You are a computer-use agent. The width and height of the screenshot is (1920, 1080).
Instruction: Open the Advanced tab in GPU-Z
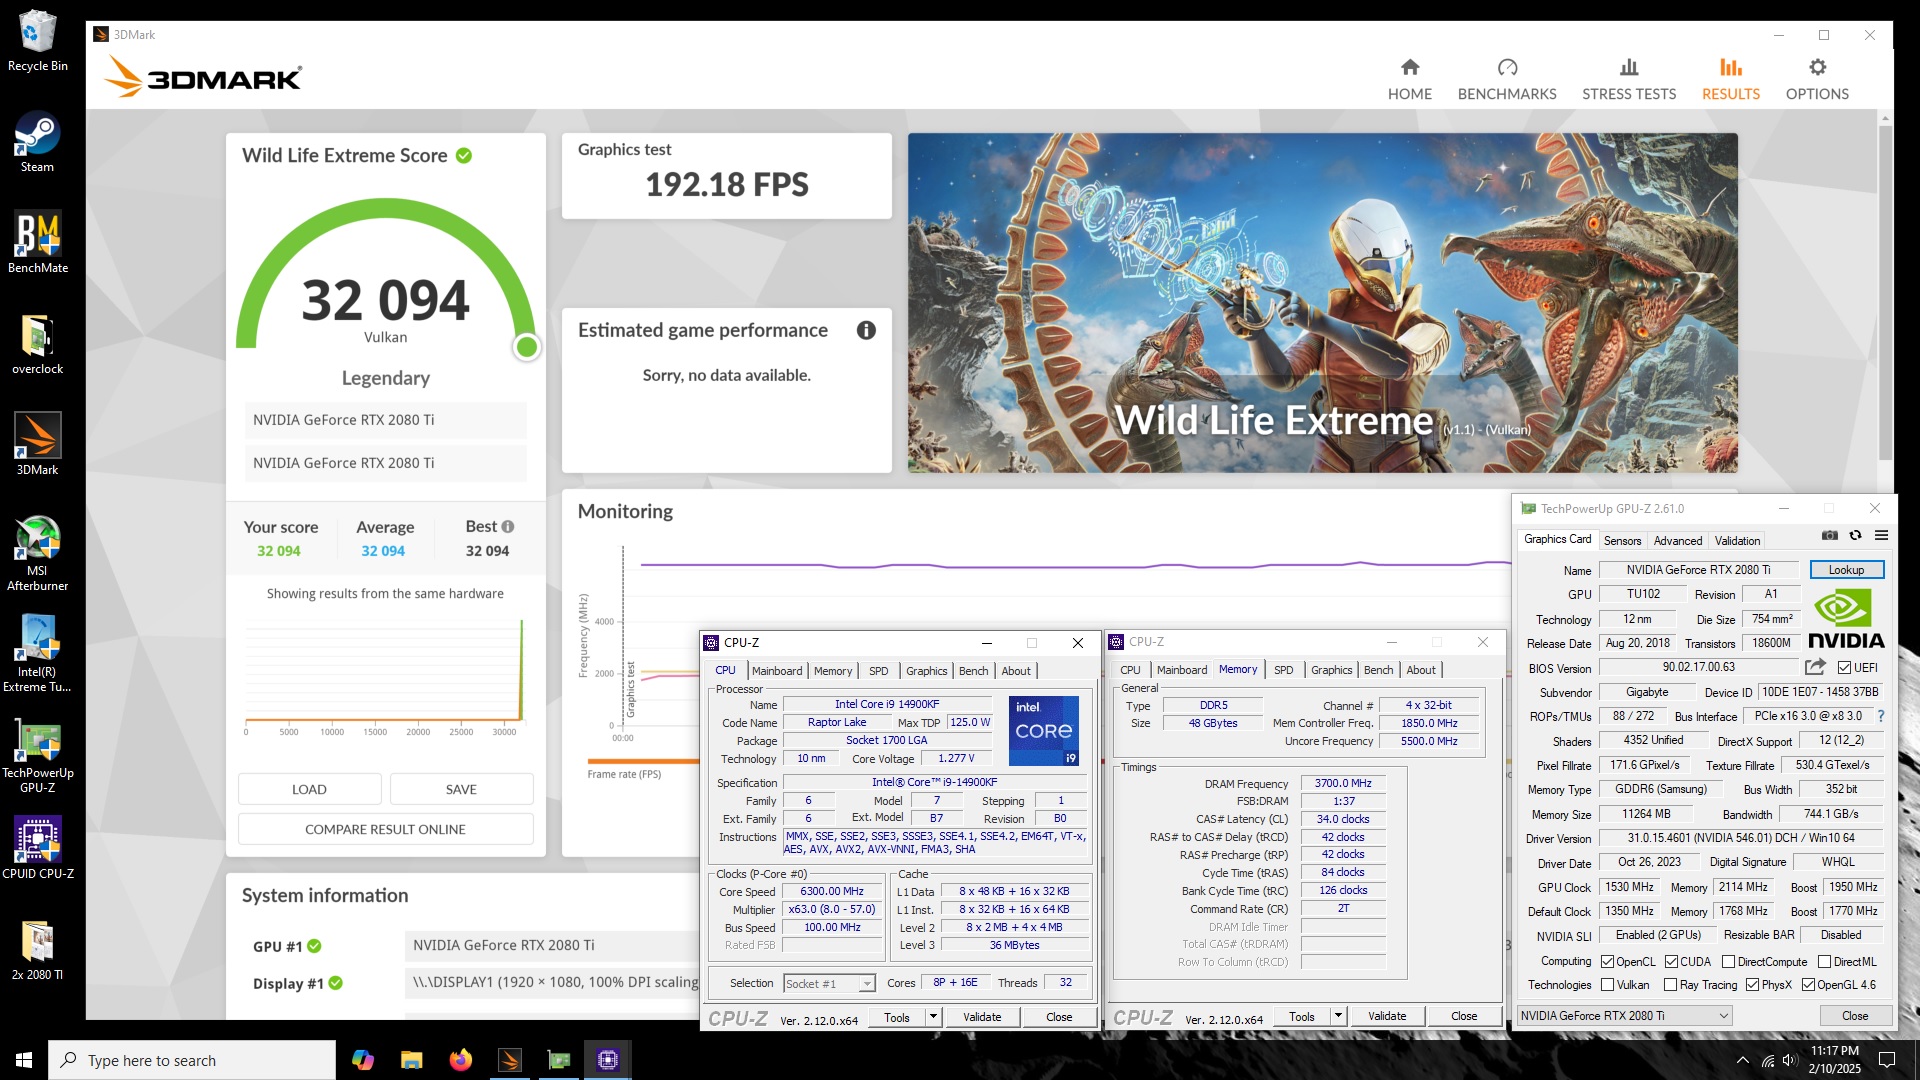(x=1677, y=541)
